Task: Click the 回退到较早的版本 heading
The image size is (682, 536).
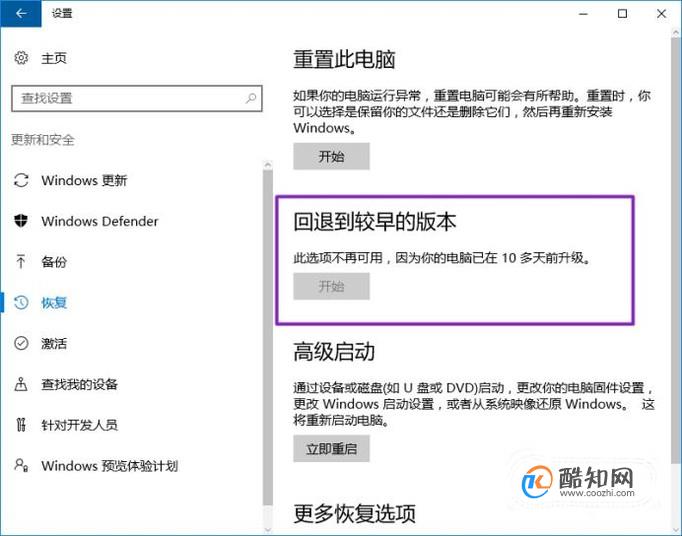Action: [374, 221]
